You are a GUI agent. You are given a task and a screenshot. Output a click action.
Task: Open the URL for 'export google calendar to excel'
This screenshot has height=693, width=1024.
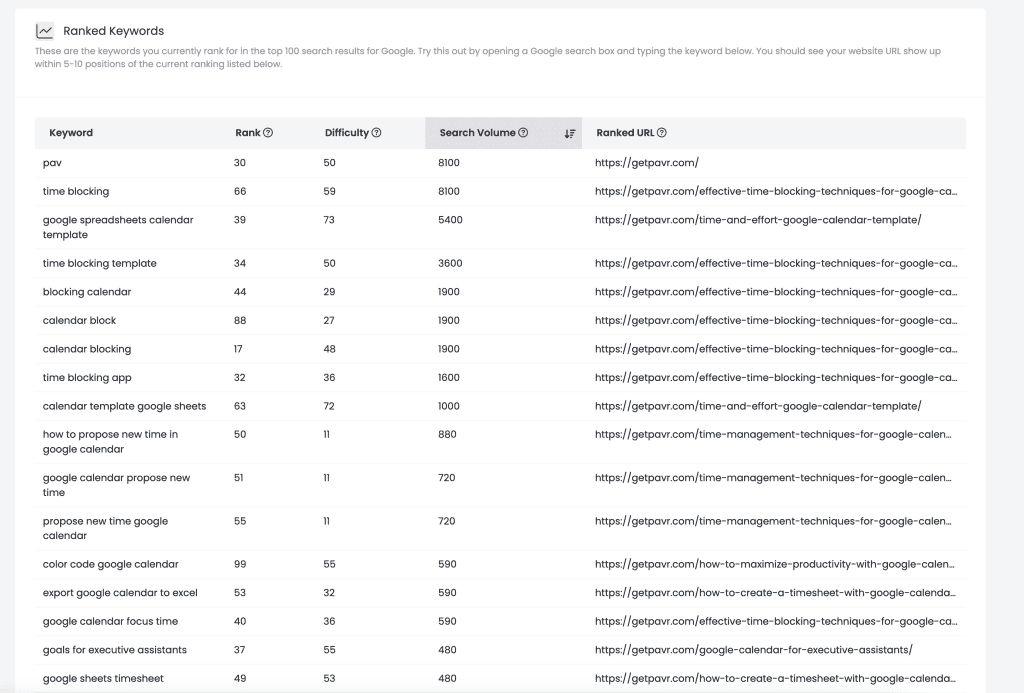775,593
